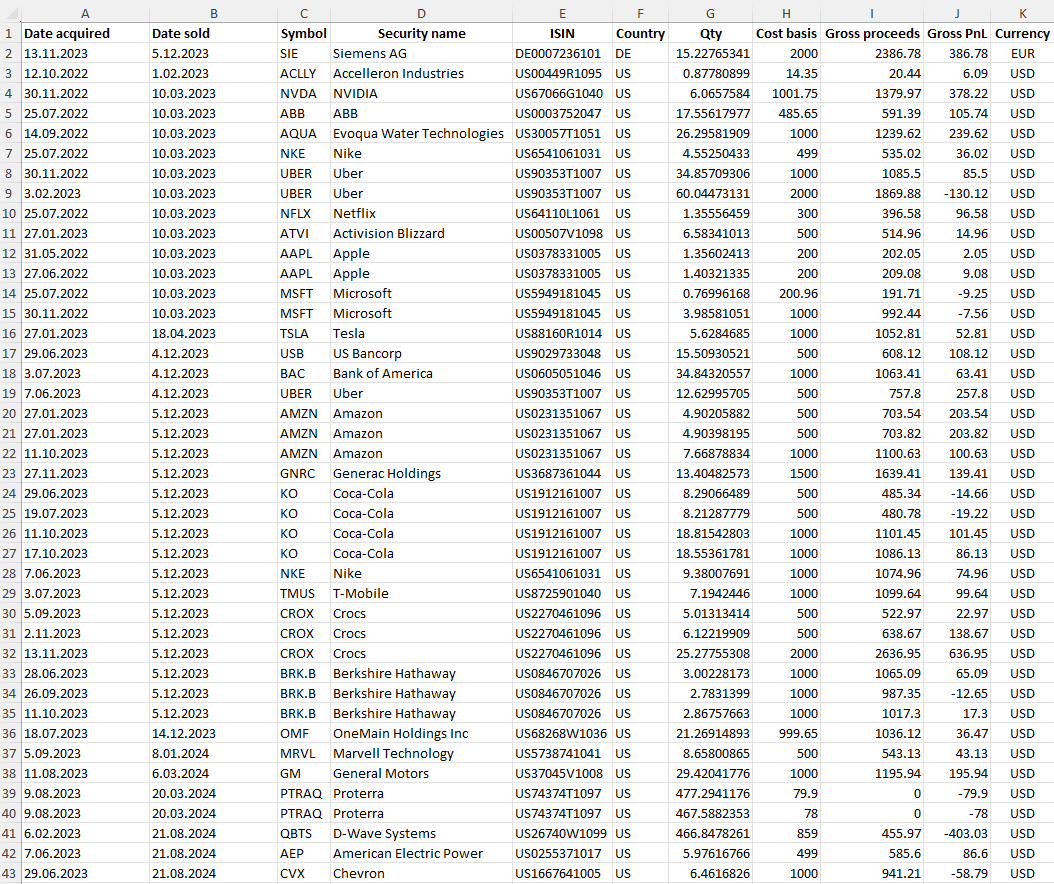The height and width of the screenshot is (884, 1054).
Task: Select the 'ACLLY' symbol cell
Action: [x=304, y=74]
